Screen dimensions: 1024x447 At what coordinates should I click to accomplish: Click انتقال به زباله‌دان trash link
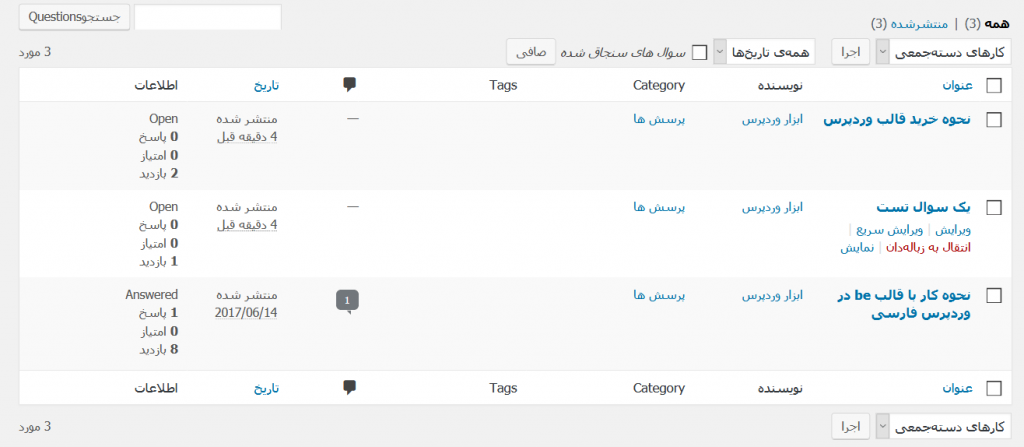(x=928, y=248)
